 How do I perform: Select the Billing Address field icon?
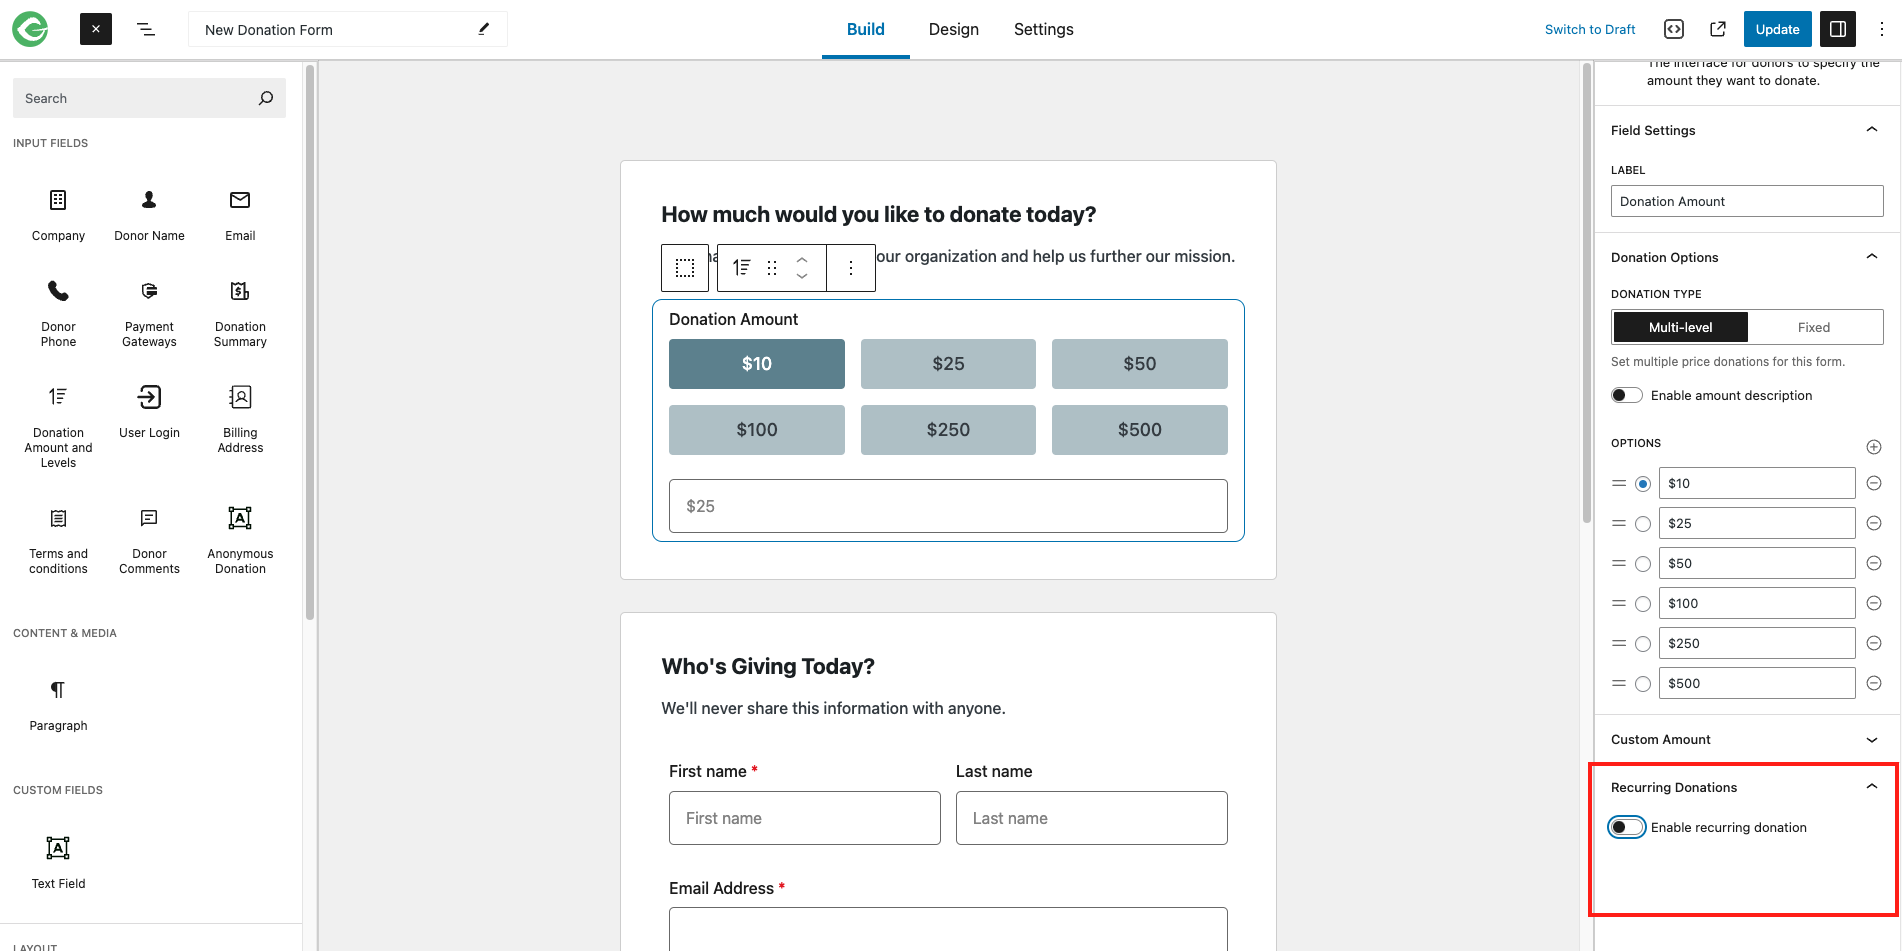click(239, 396)
